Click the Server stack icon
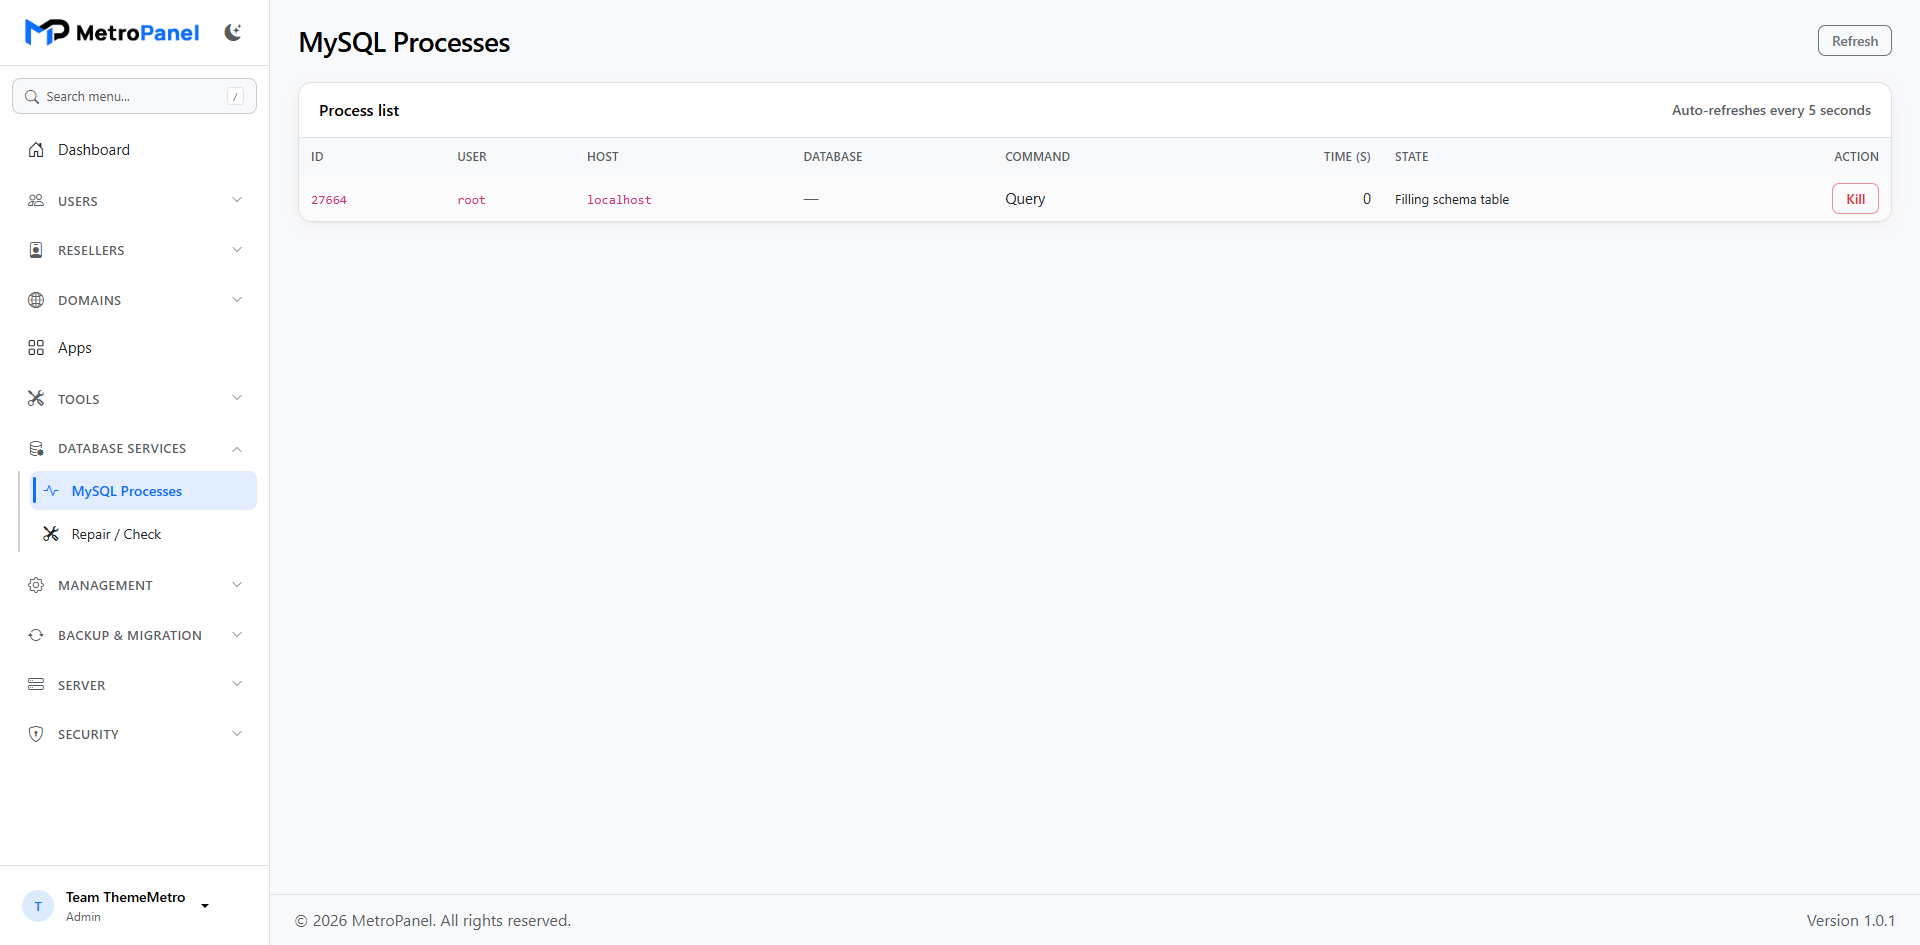Viewport: 1920px width, 945px height. pos(36,684)
